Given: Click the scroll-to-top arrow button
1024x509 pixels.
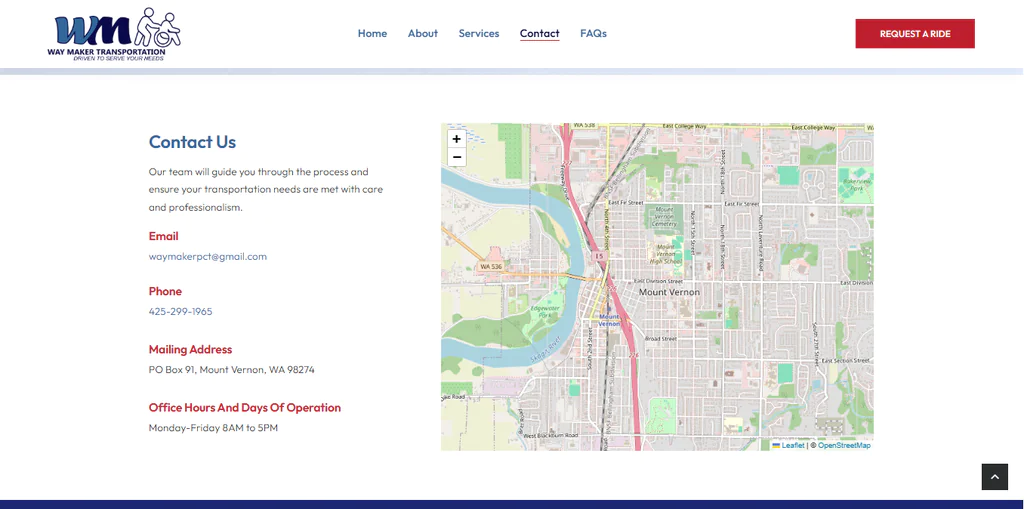Looking at the screenshot, I should point(995,477).
